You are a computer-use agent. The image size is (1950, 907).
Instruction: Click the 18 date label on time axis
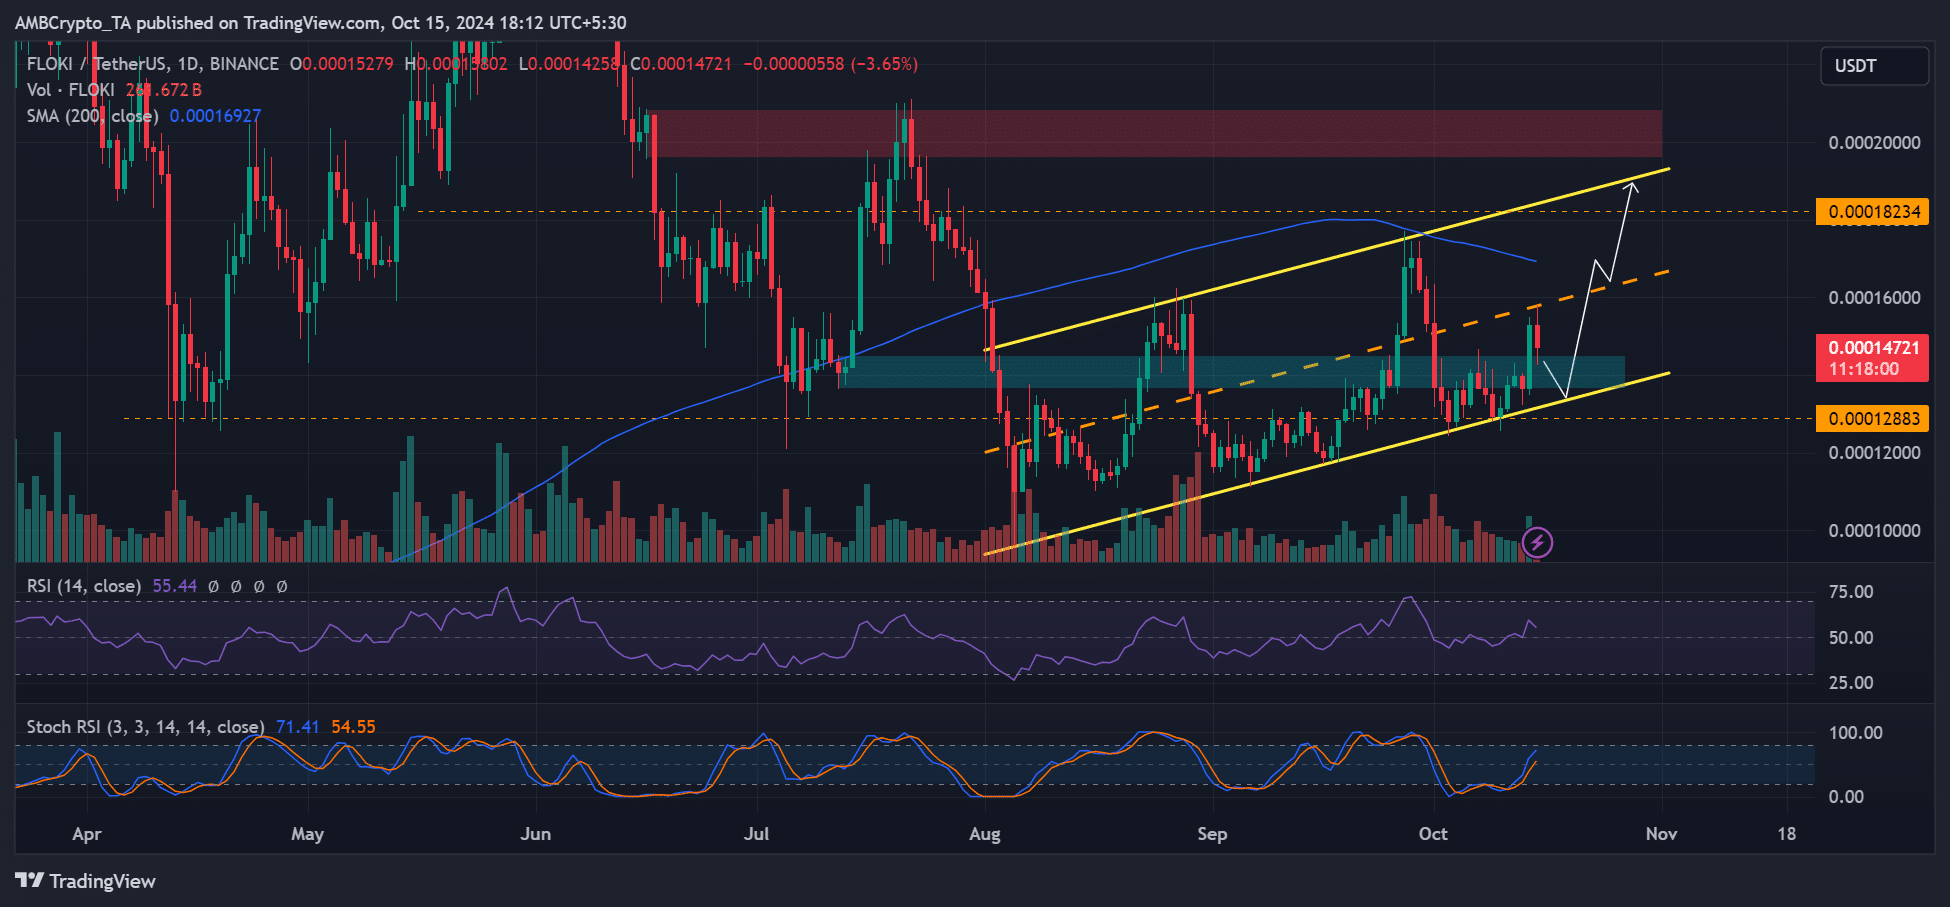[x=1786, y=834]
